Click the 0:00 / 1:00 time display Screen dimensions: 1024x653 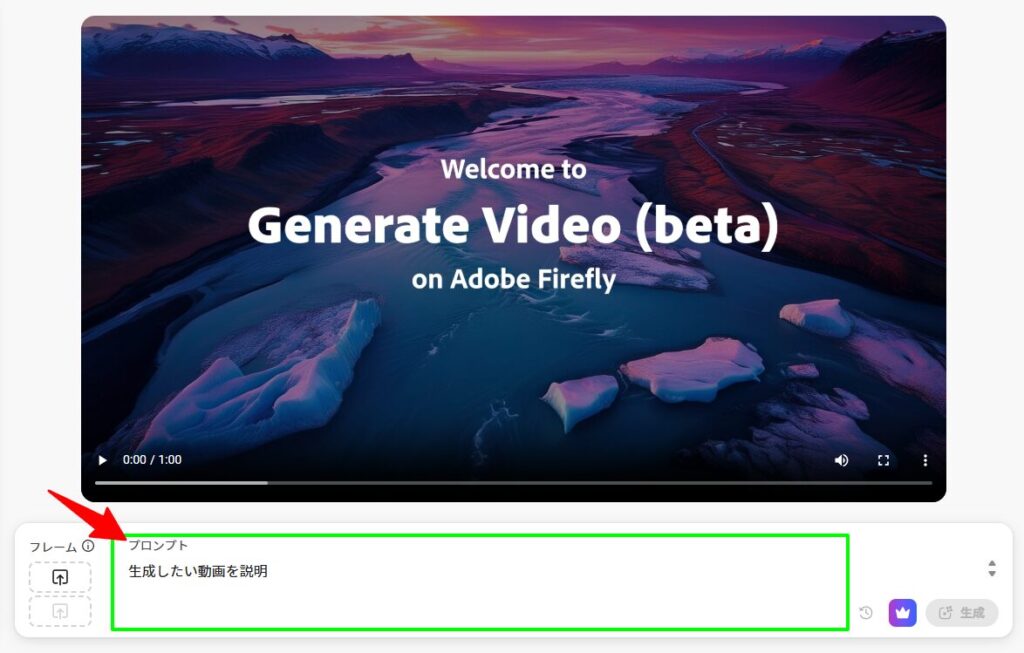click(x=152, y=460)
